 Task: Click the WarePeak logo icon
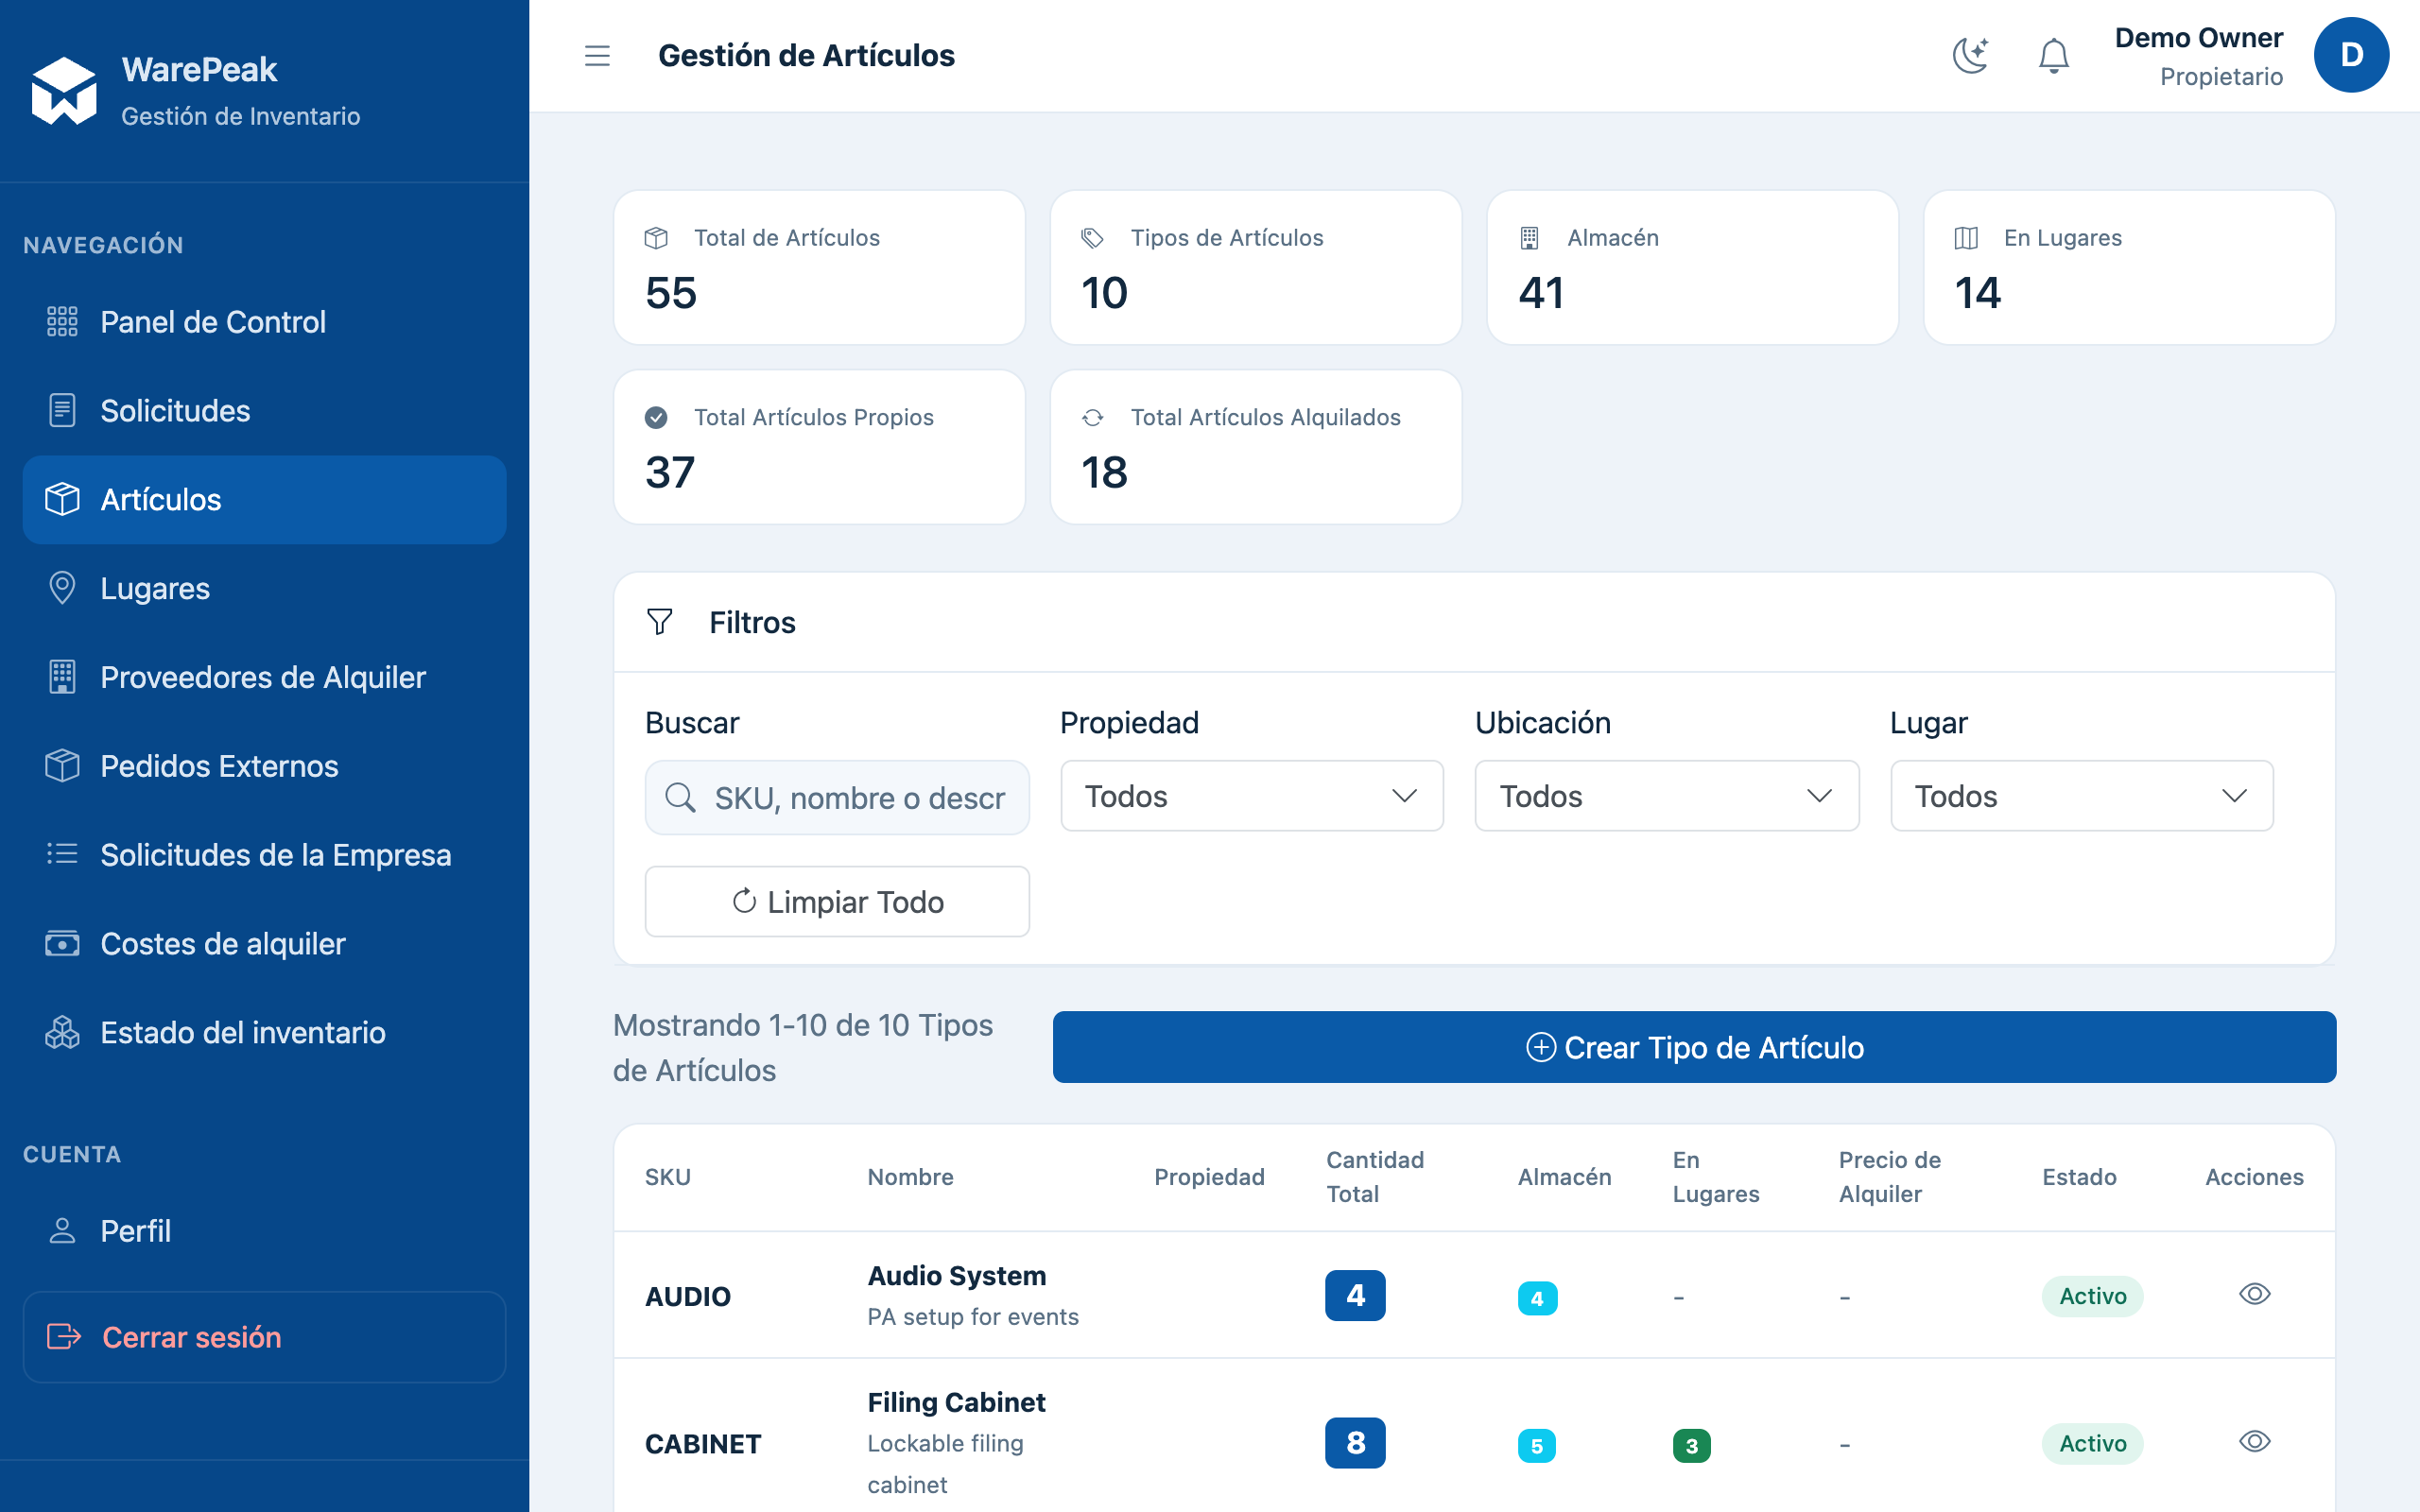[x=64, y=91]
